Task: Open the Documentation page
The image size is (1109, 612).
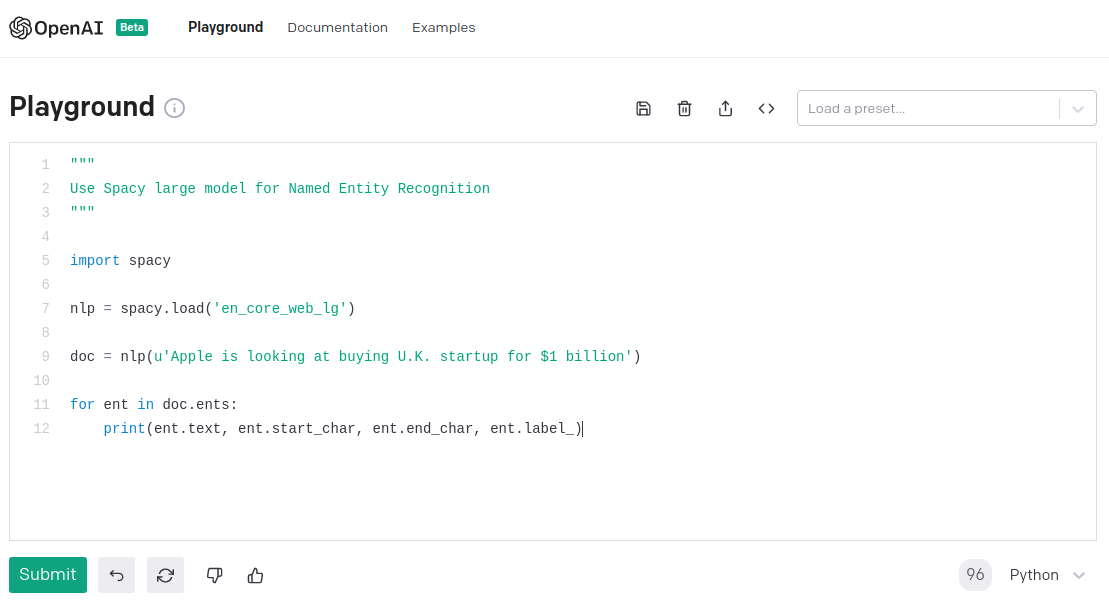Action: point(337,28)
